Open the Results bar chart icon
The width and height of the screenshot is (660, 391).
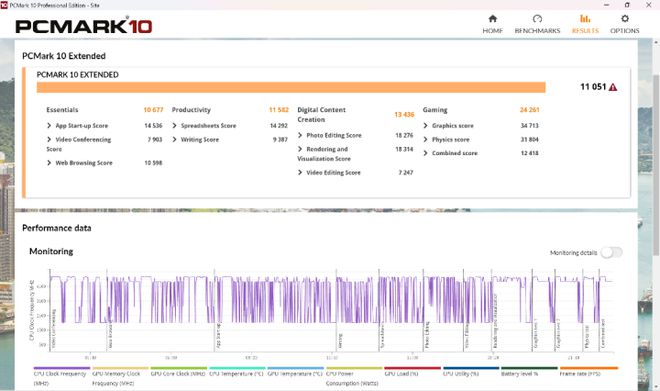point(585,19)
